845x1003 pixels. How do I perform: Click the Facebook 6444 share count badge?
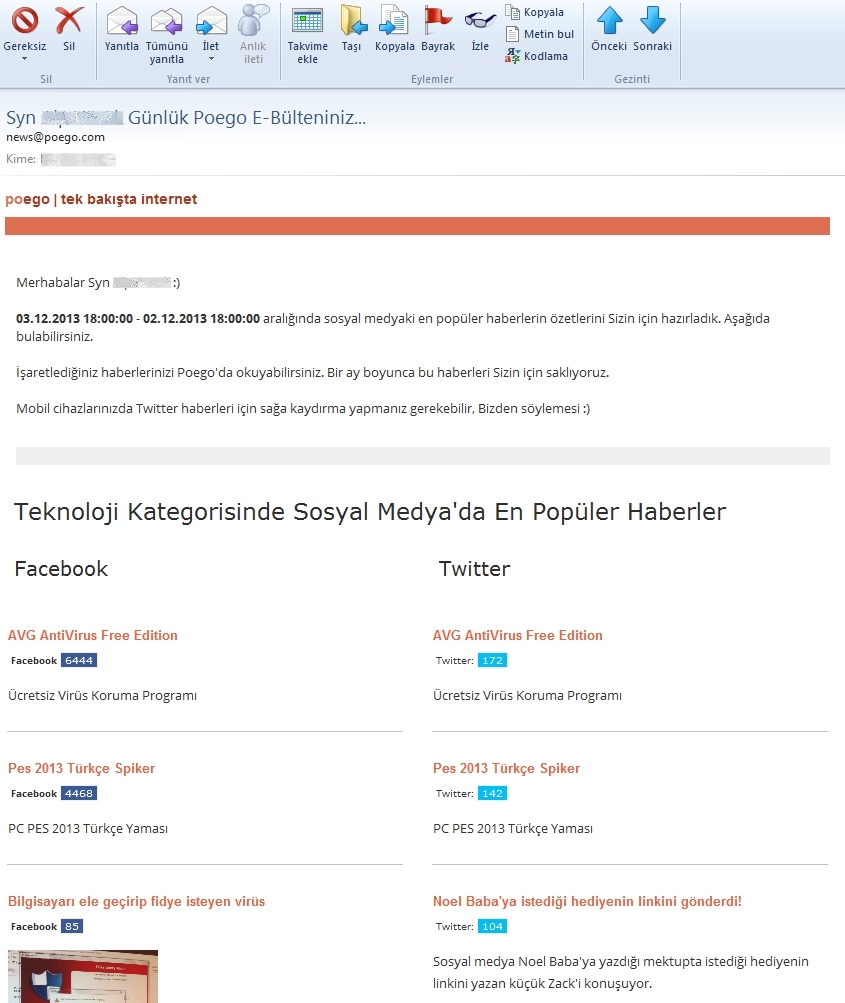click(x=78, y=660)
